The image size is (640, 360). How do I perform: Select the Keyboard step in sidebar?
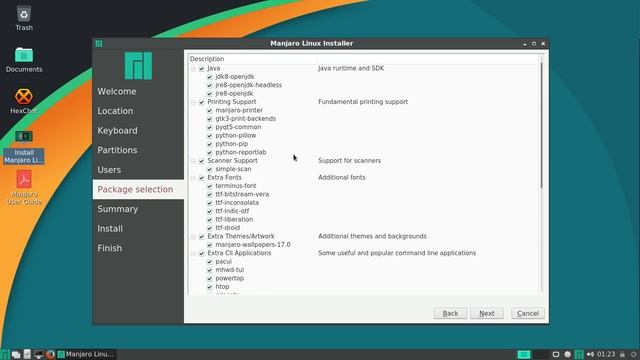(118, 131)
